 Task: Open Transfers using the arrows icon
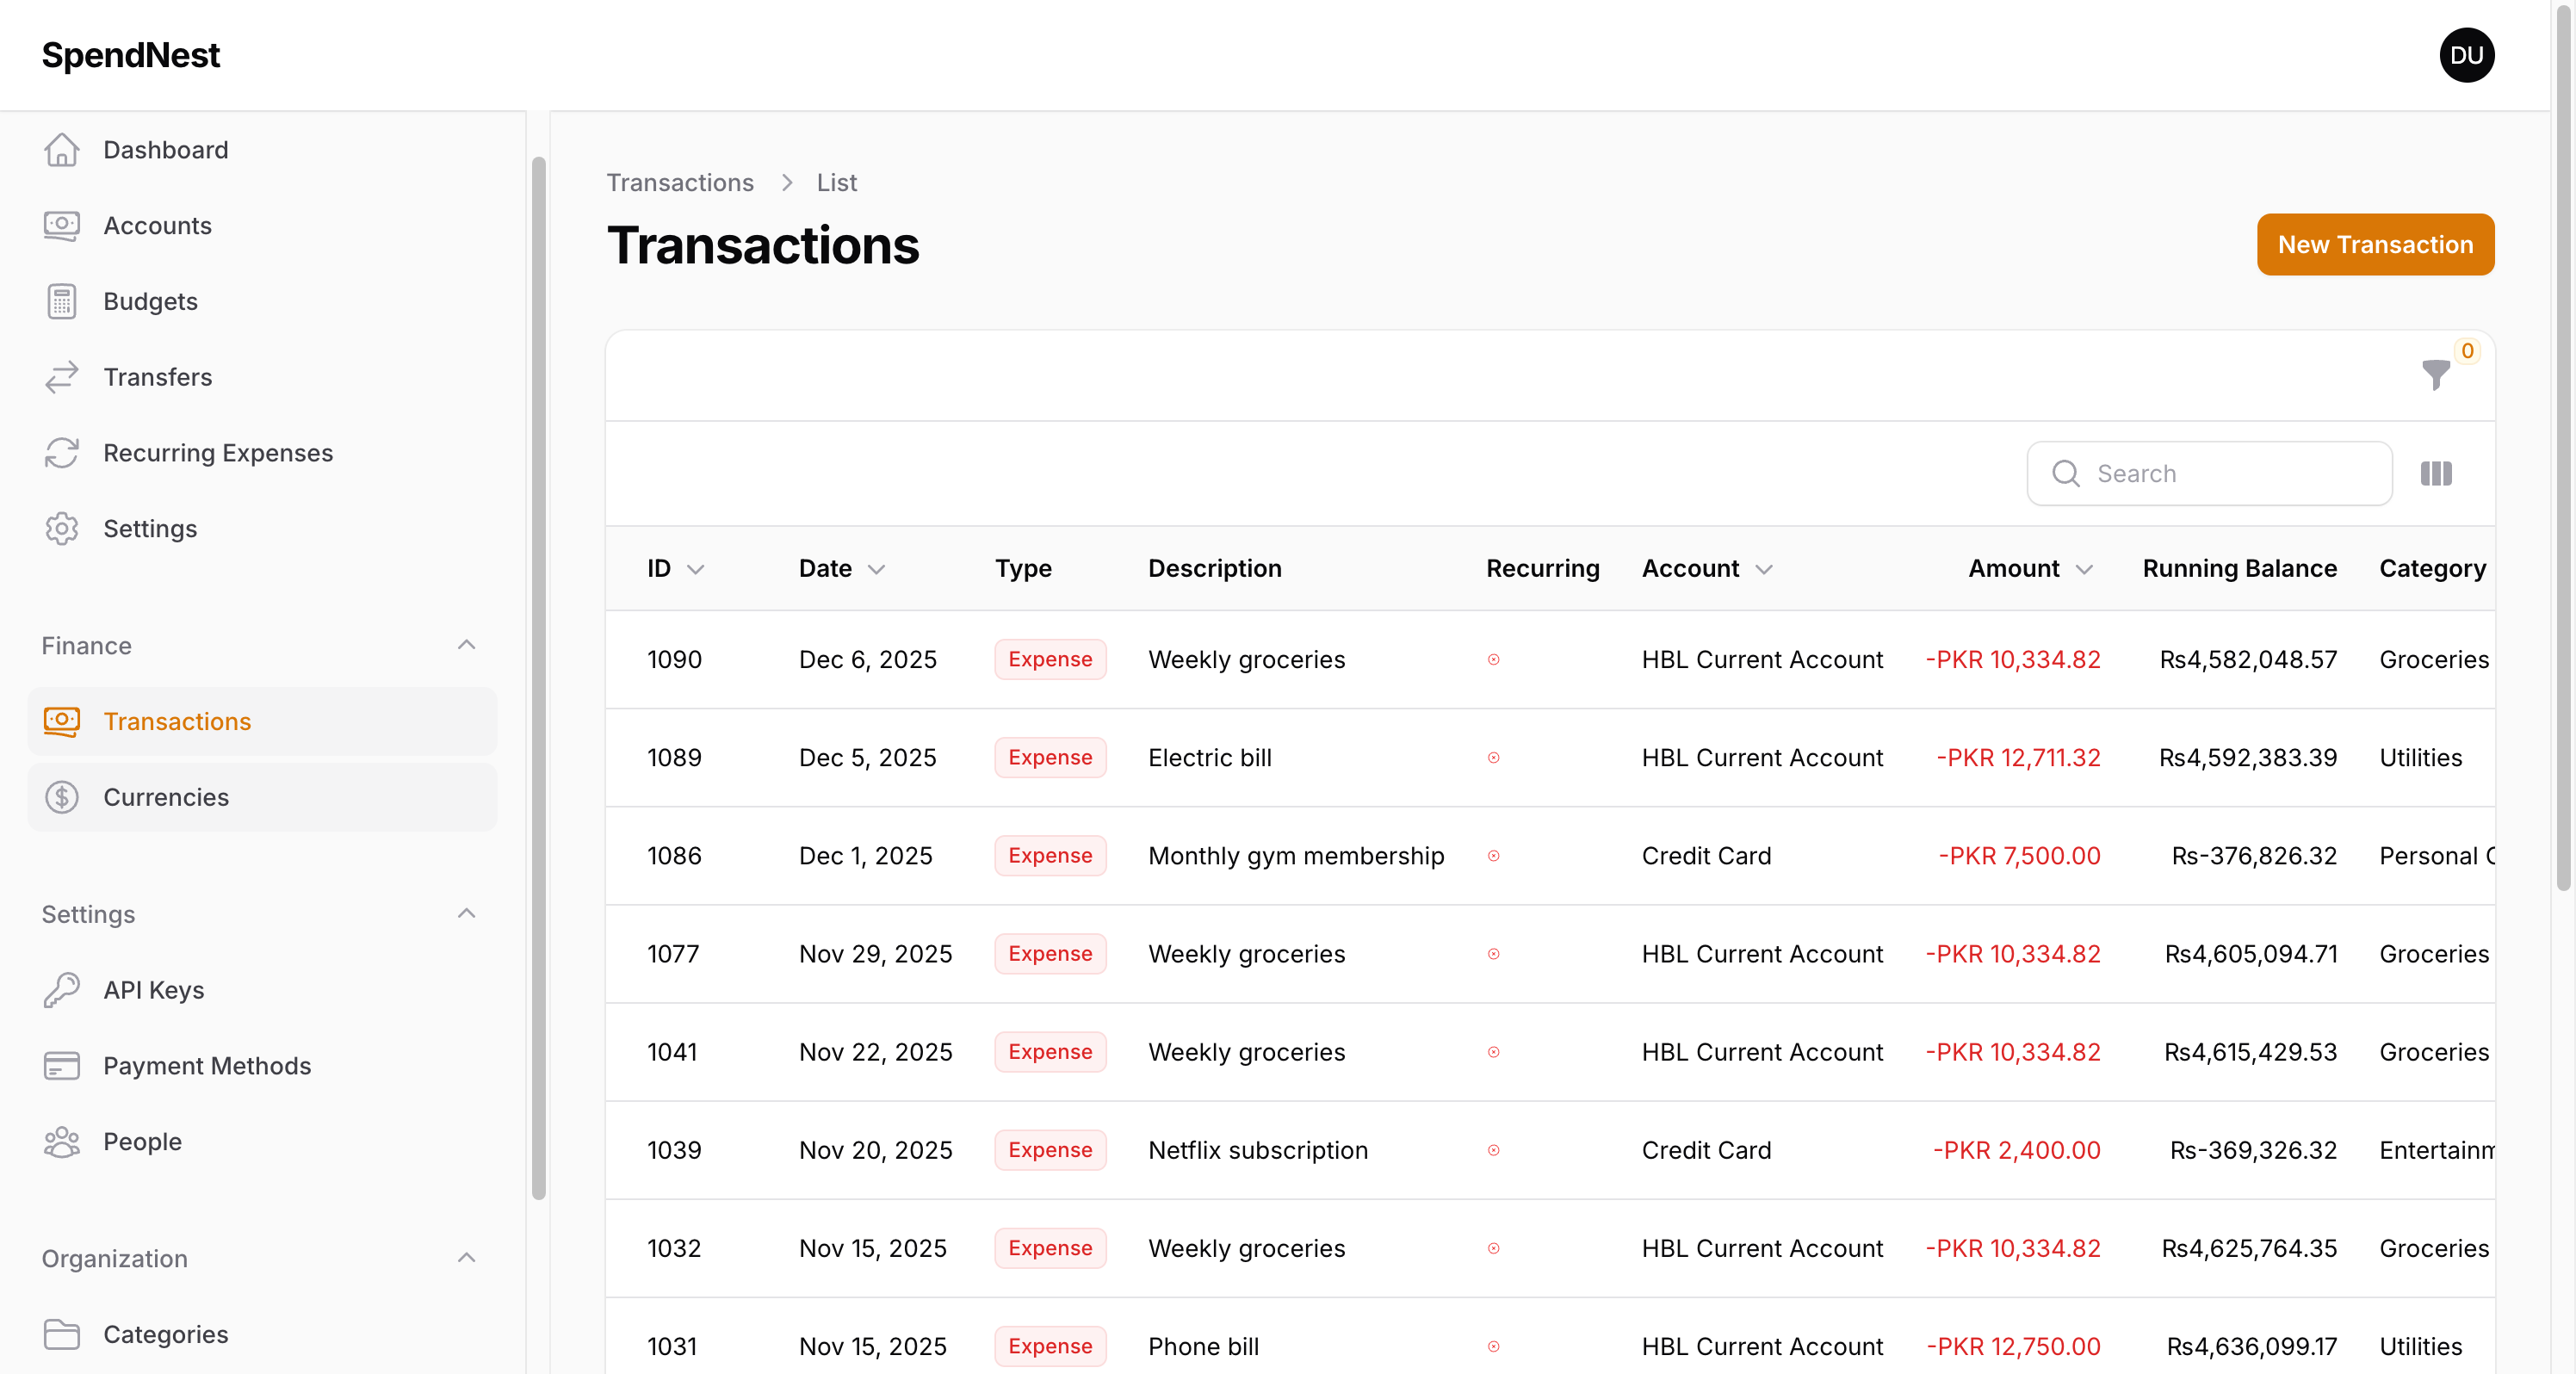[62, 377]
